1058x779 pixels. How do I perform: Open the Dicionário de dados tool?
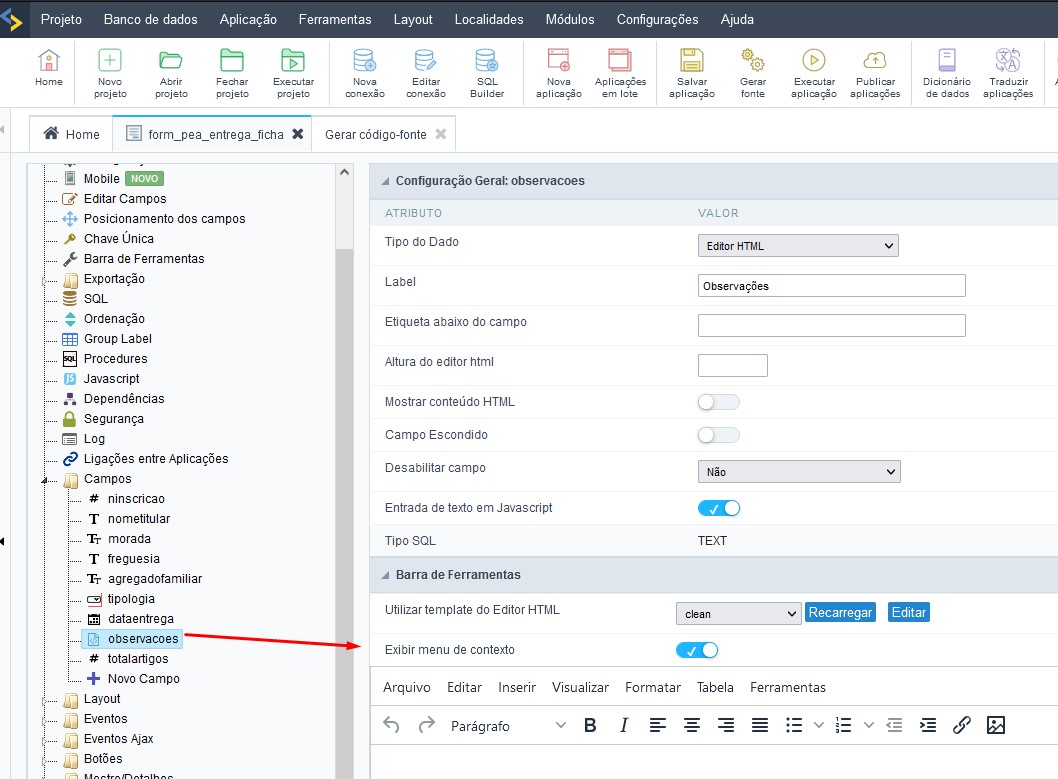tap(947, 74)
